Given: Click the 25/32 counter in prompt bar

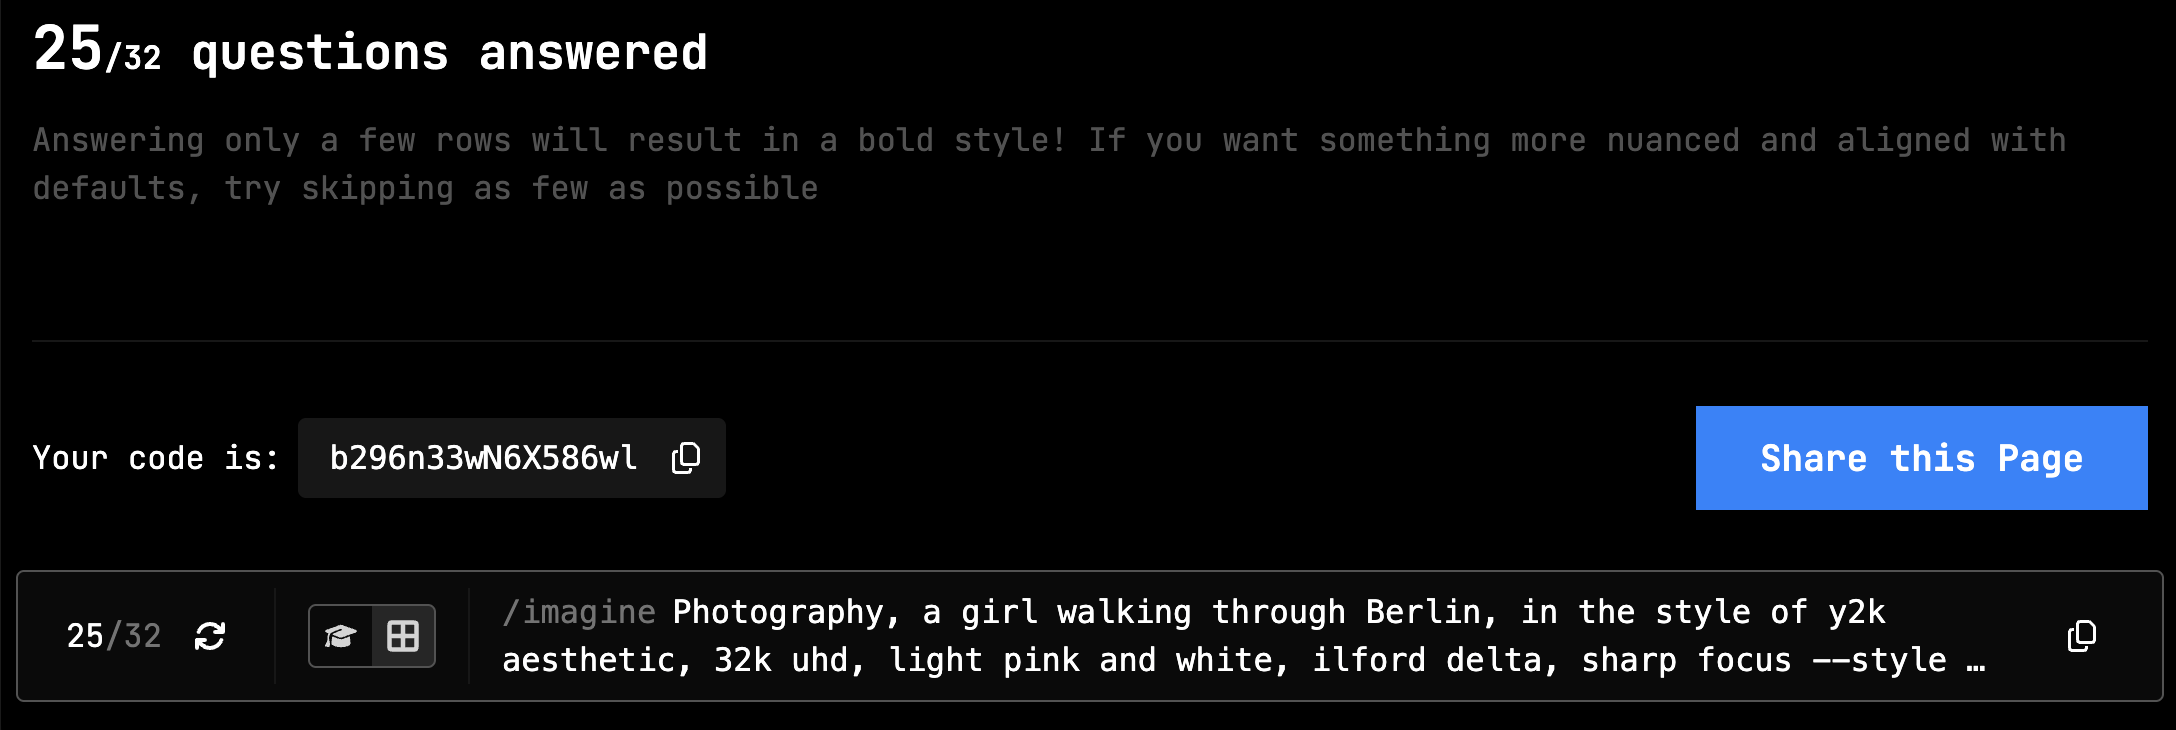Looking at the screenshot, I should (113, 636).
